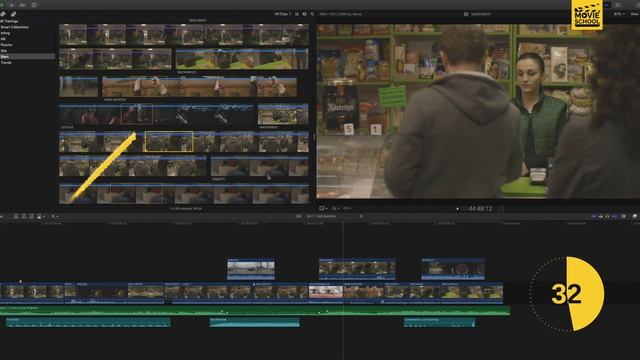This screenshot has width=640, height=360.
Task: Open the Overwrite edit options dropdown
Action: [x=41, y=216]
